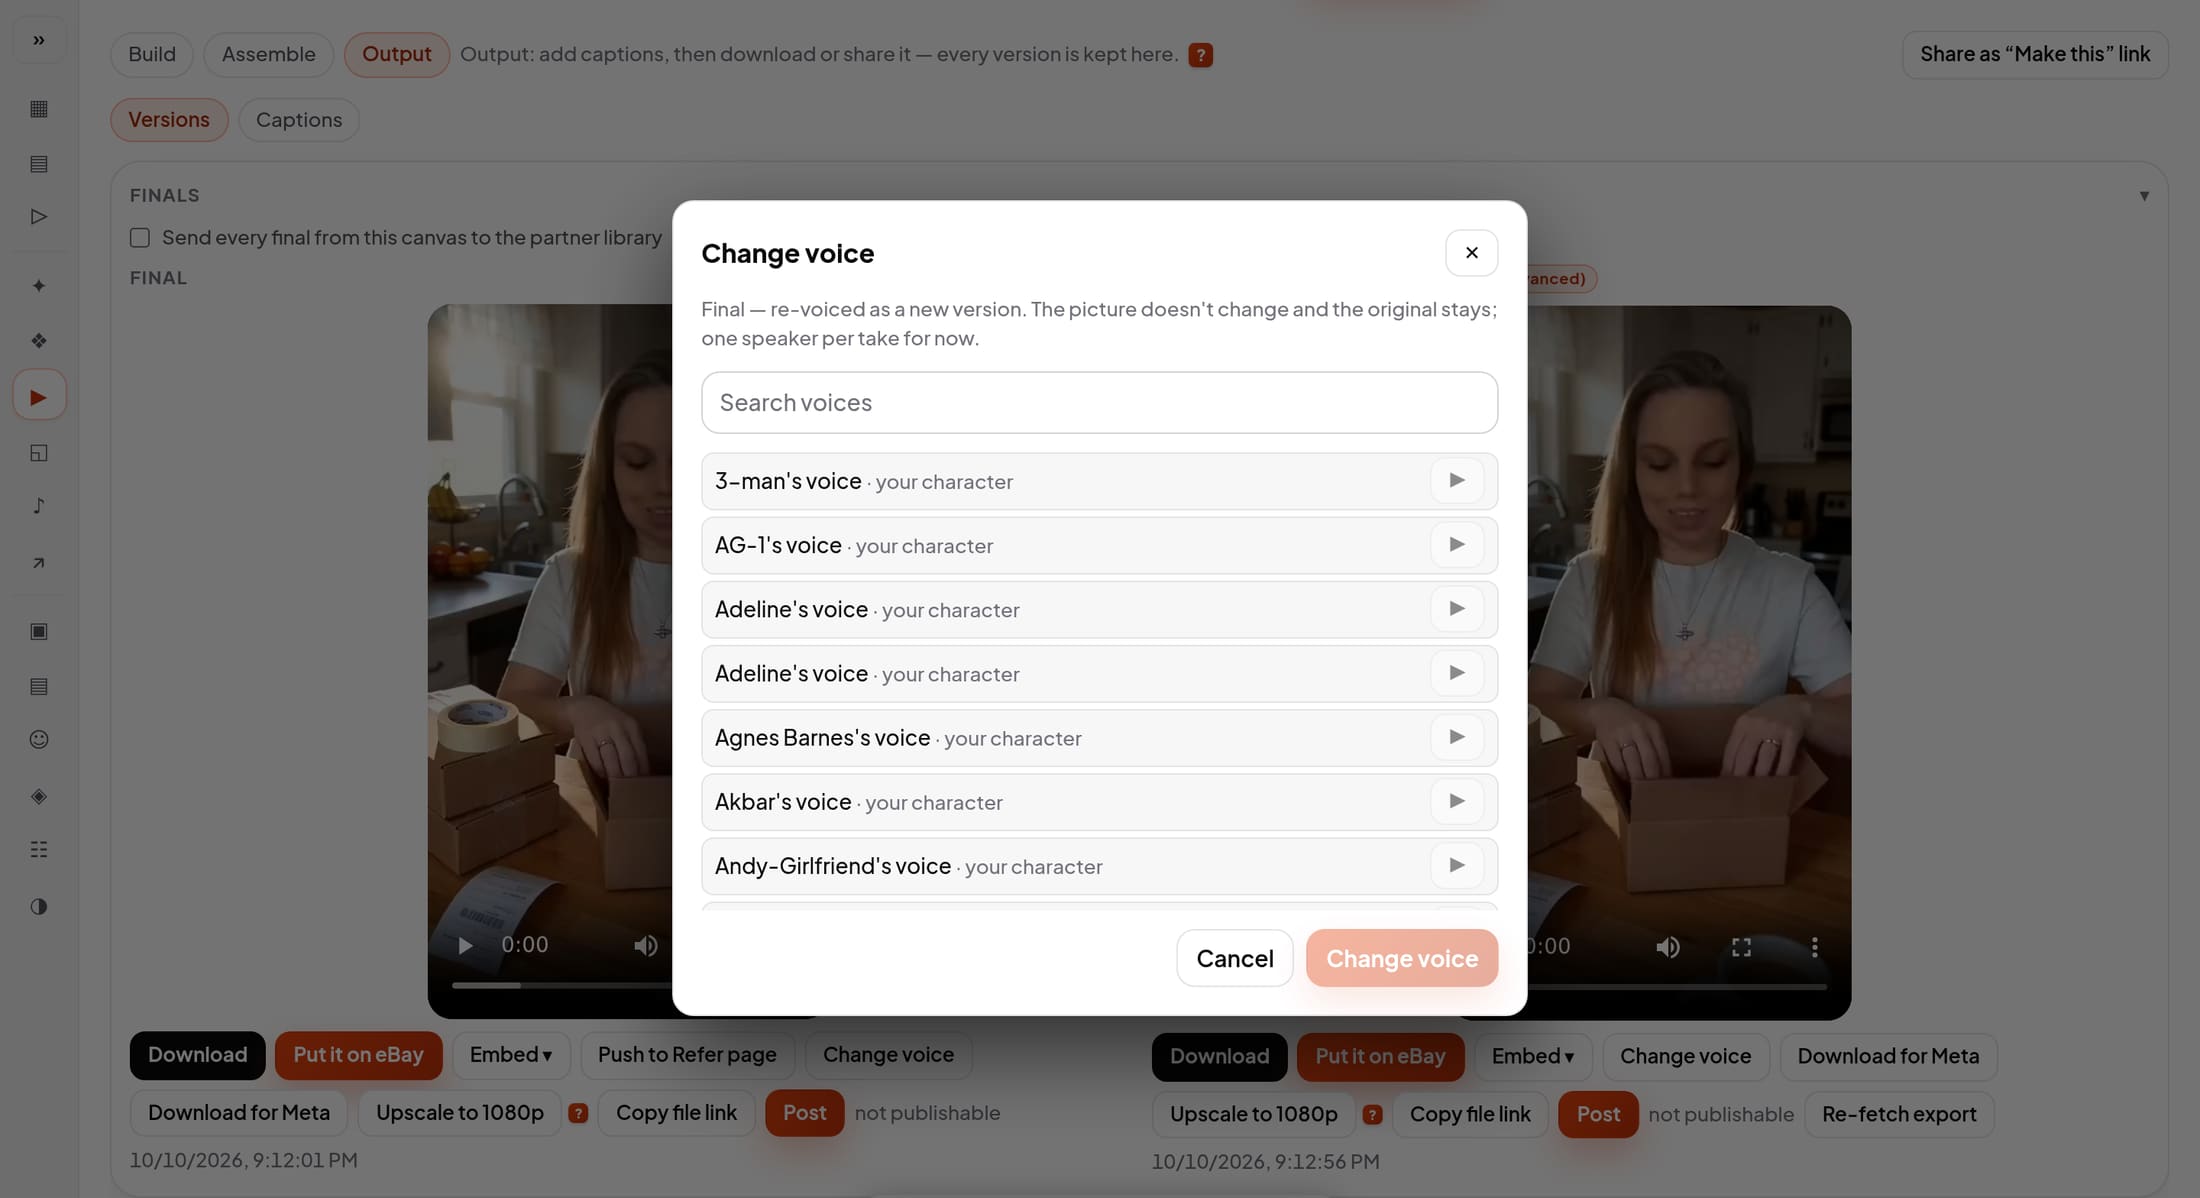Screen dimensions: 2200x1198
Task: Select the outlined play triangle sidebar icon
Action: pos(39,216)
